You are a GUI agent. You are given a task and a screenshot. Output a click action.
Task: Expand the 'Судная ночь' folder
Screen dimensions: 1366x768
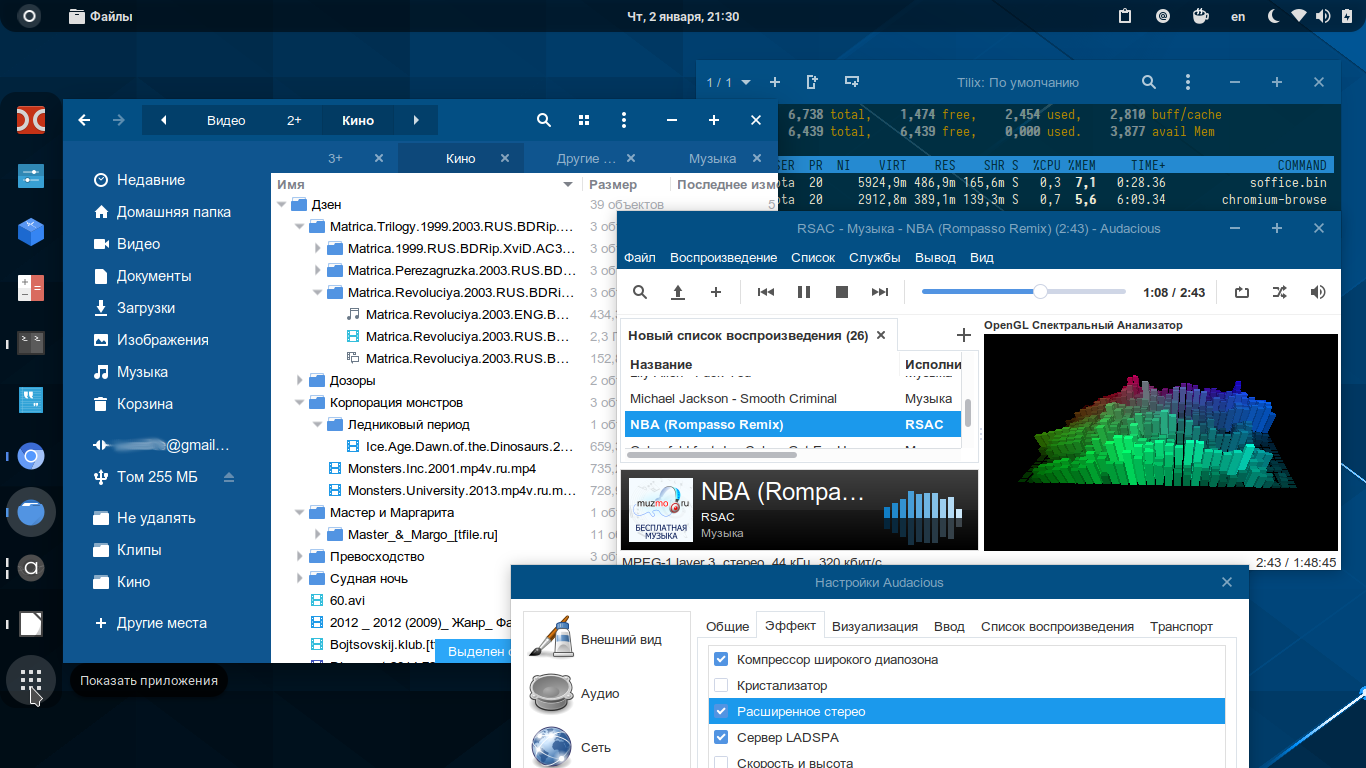pos(300,578)
